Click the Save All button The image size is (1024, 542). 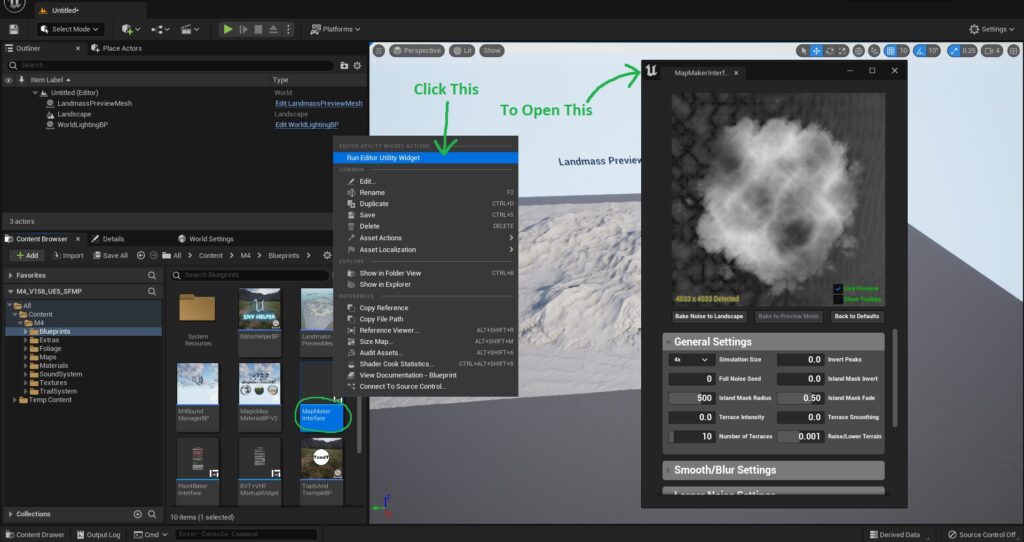coord(110,255)
